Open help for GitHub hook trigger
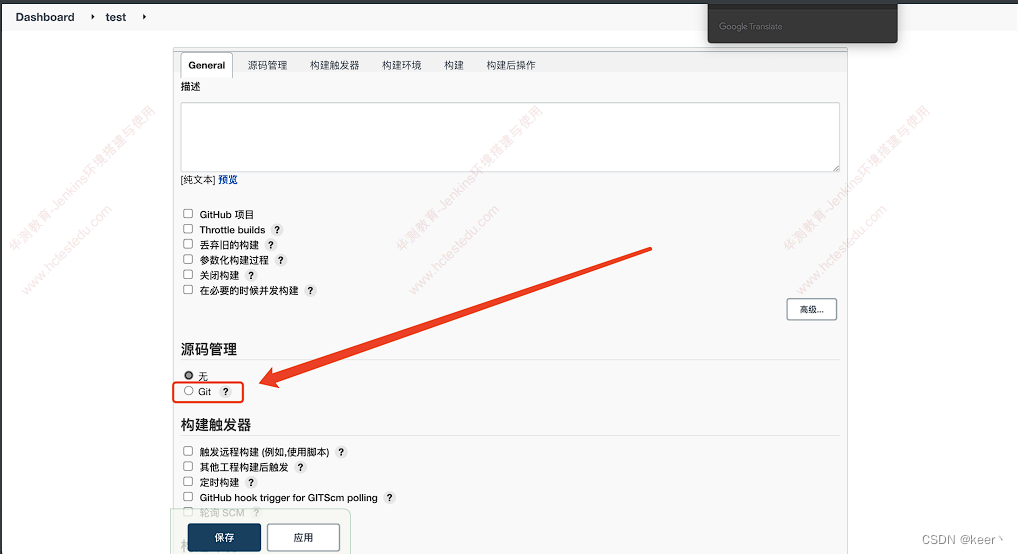Image resolution: width=1018 pixels, height=554 pixels. (x=390, y=497)
